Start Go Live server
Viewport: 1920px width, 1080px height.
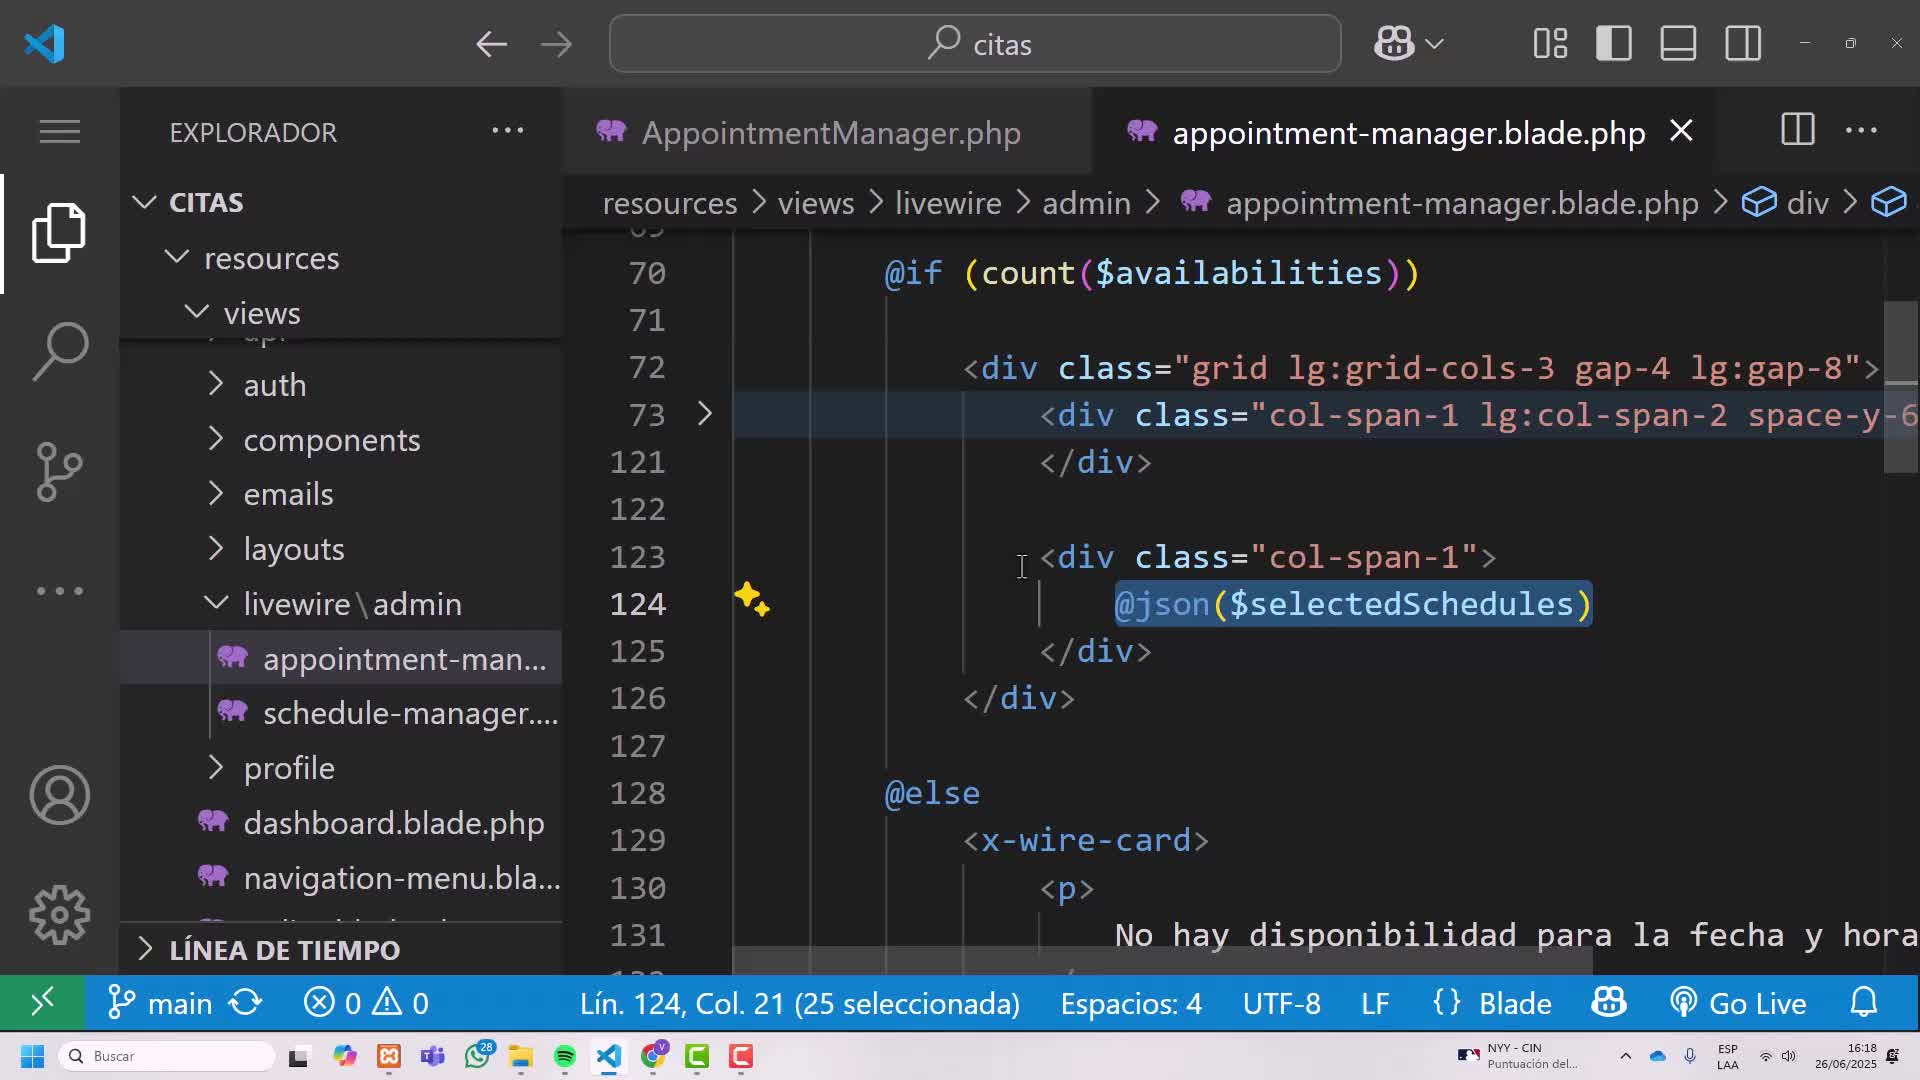[1738, 1003]
